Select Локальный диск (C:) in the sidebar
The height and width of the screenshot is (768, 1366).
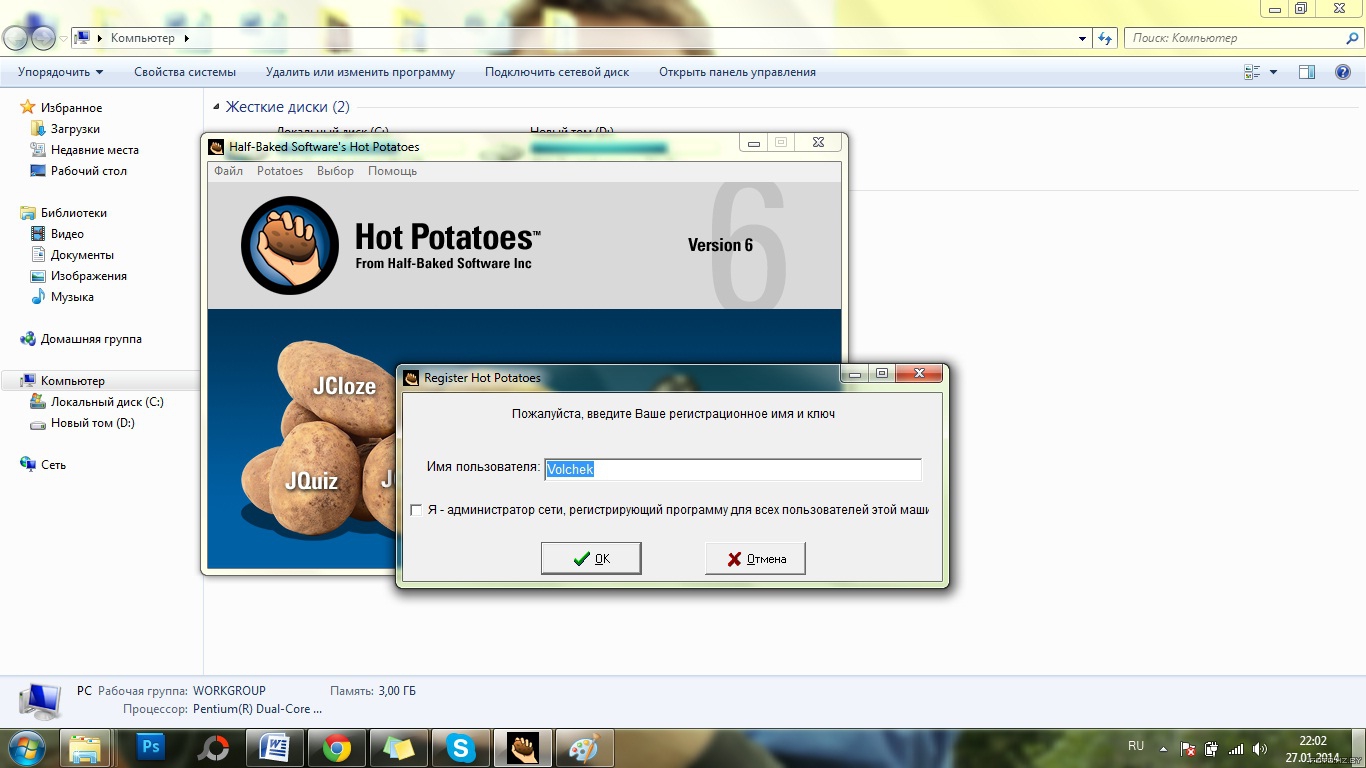pyautogui.click(x=107, y=402)
